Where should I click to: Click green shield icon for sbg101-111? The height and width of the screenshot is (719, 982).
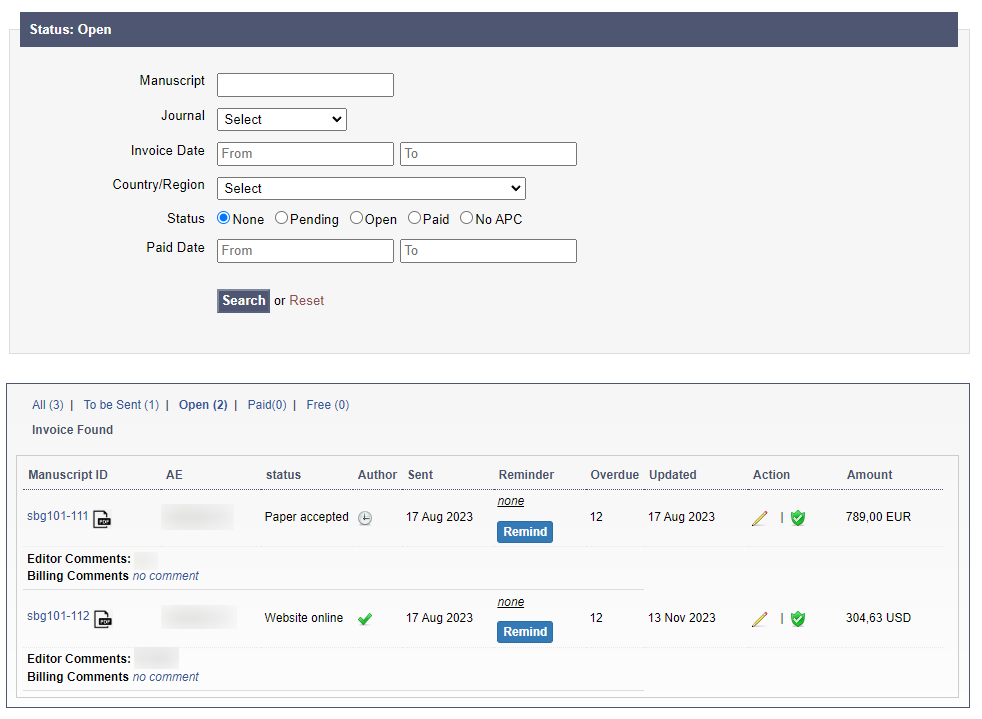[x=798, y=518]
